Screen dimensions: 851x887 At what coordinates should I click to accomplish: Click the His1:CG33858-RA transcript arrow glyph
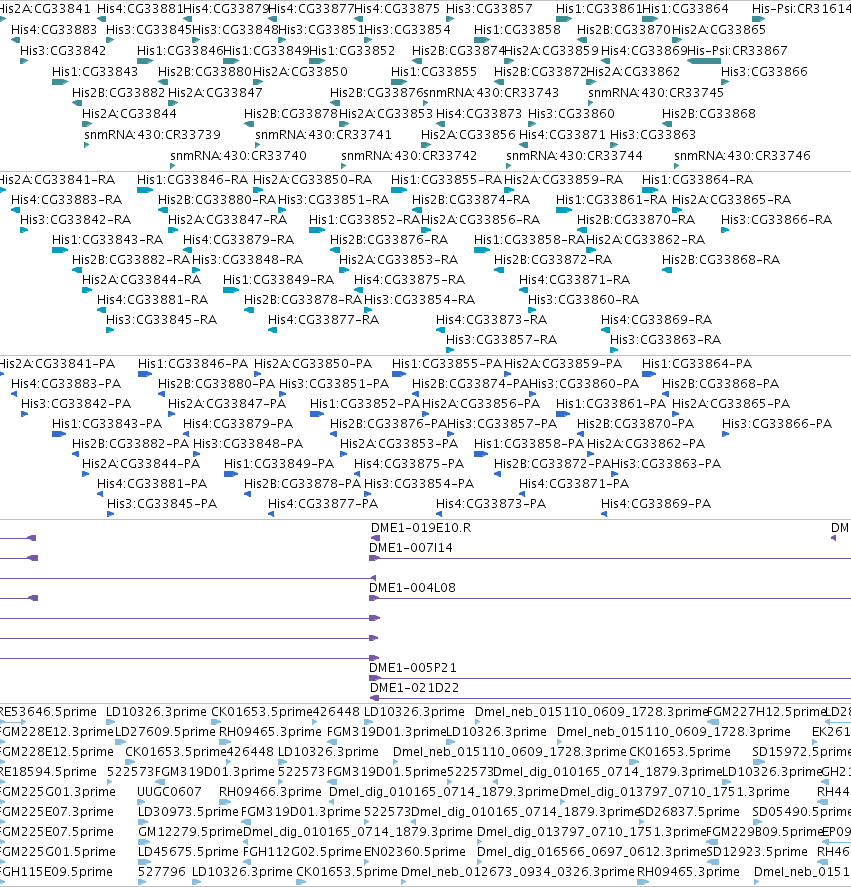tap(482, 250)
